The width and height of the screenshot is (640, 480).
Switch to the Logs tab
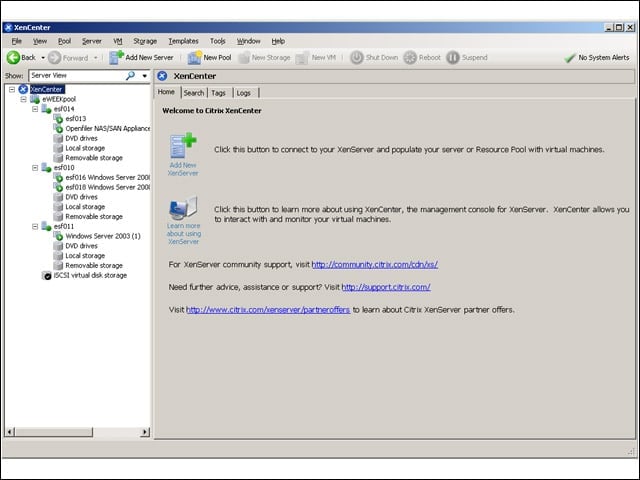[x=244, y=93]
